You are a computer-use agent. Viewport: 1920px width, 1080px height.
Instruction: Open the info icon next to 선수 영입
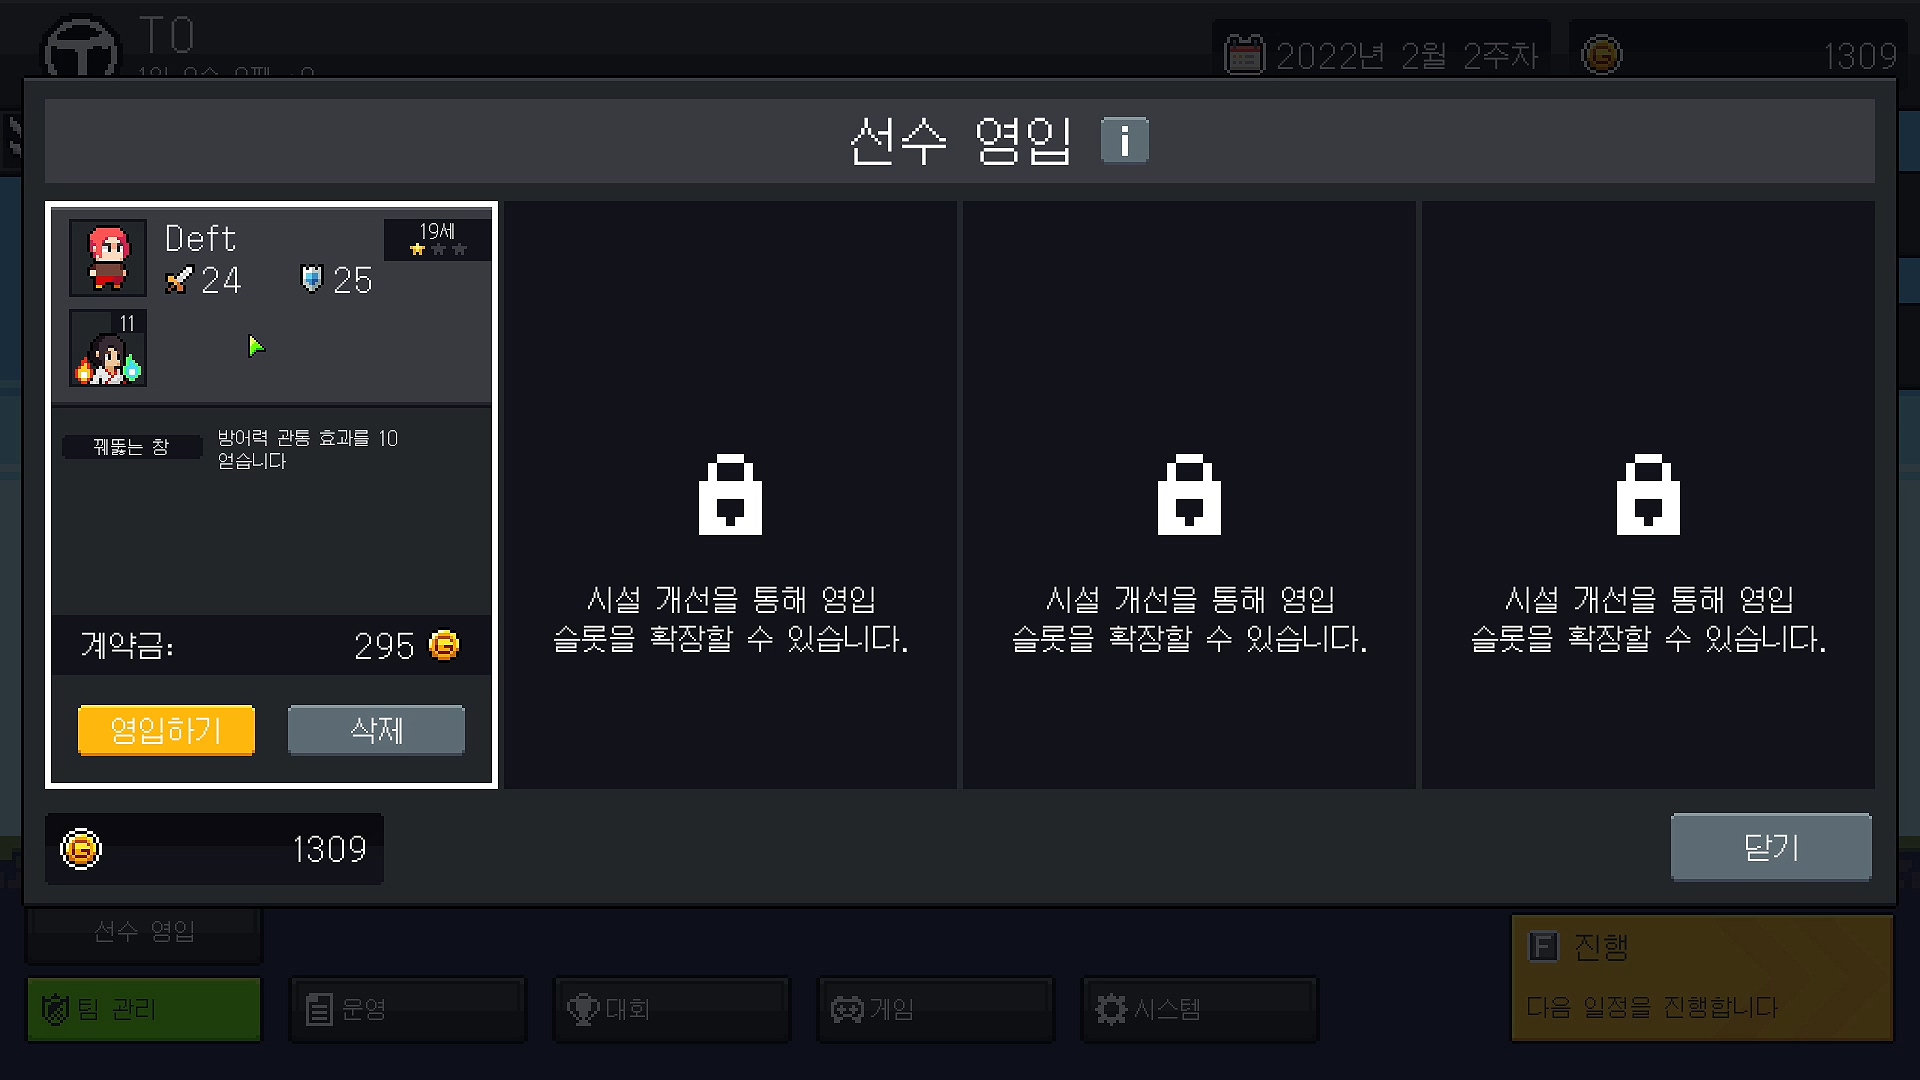pyautogui.click(x=1124, y=140)
